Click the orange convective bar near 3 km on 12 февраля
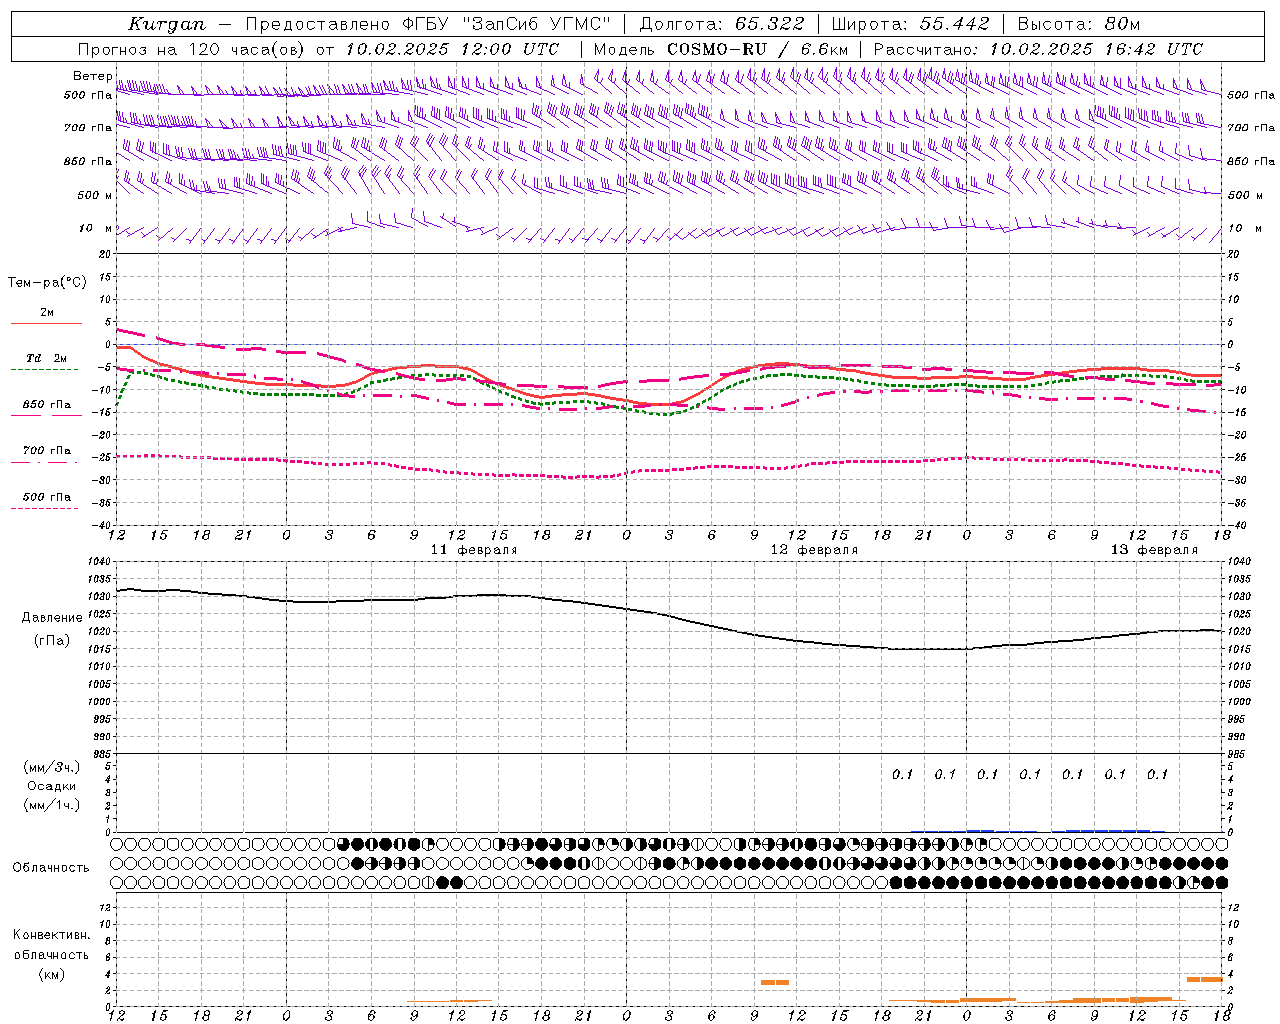The image size is (1280, 1024). (x=775, y=982)
